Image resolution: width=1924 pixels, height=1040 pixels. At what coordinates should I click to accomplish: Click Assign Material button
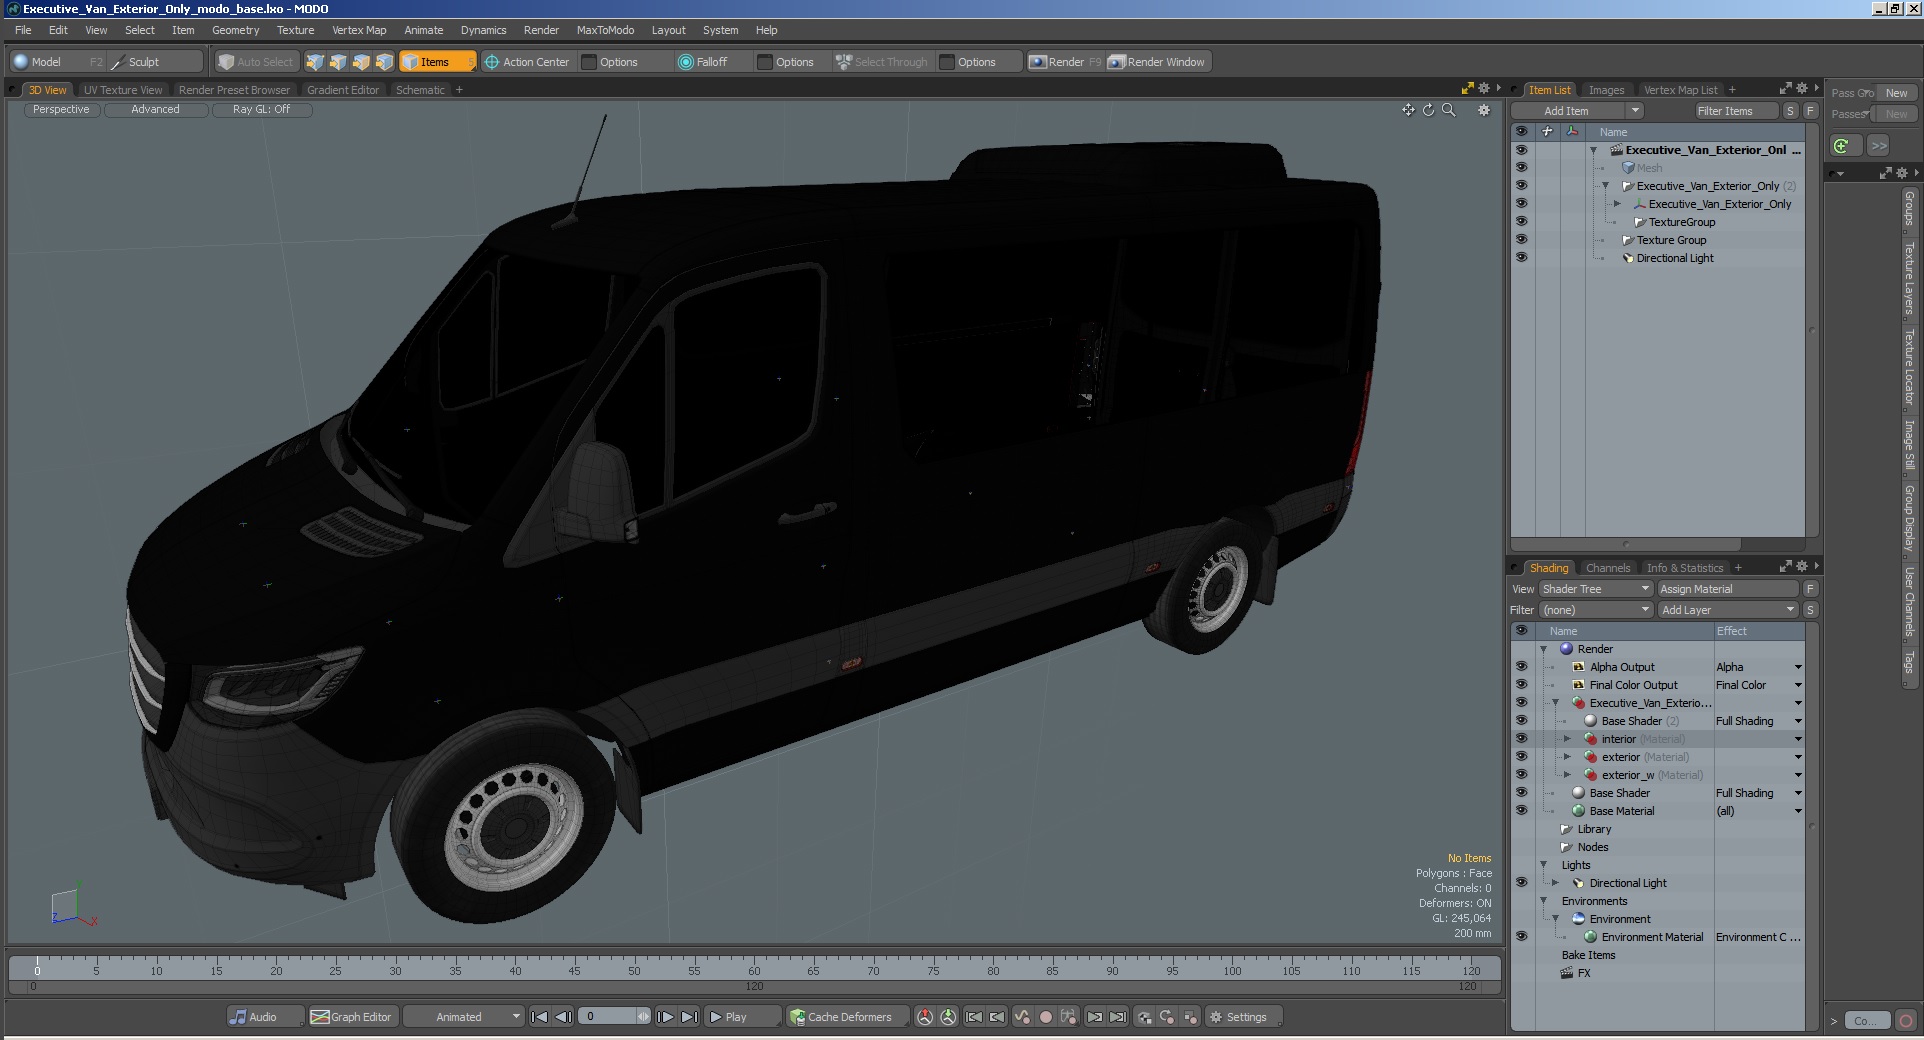point(1727,589)
